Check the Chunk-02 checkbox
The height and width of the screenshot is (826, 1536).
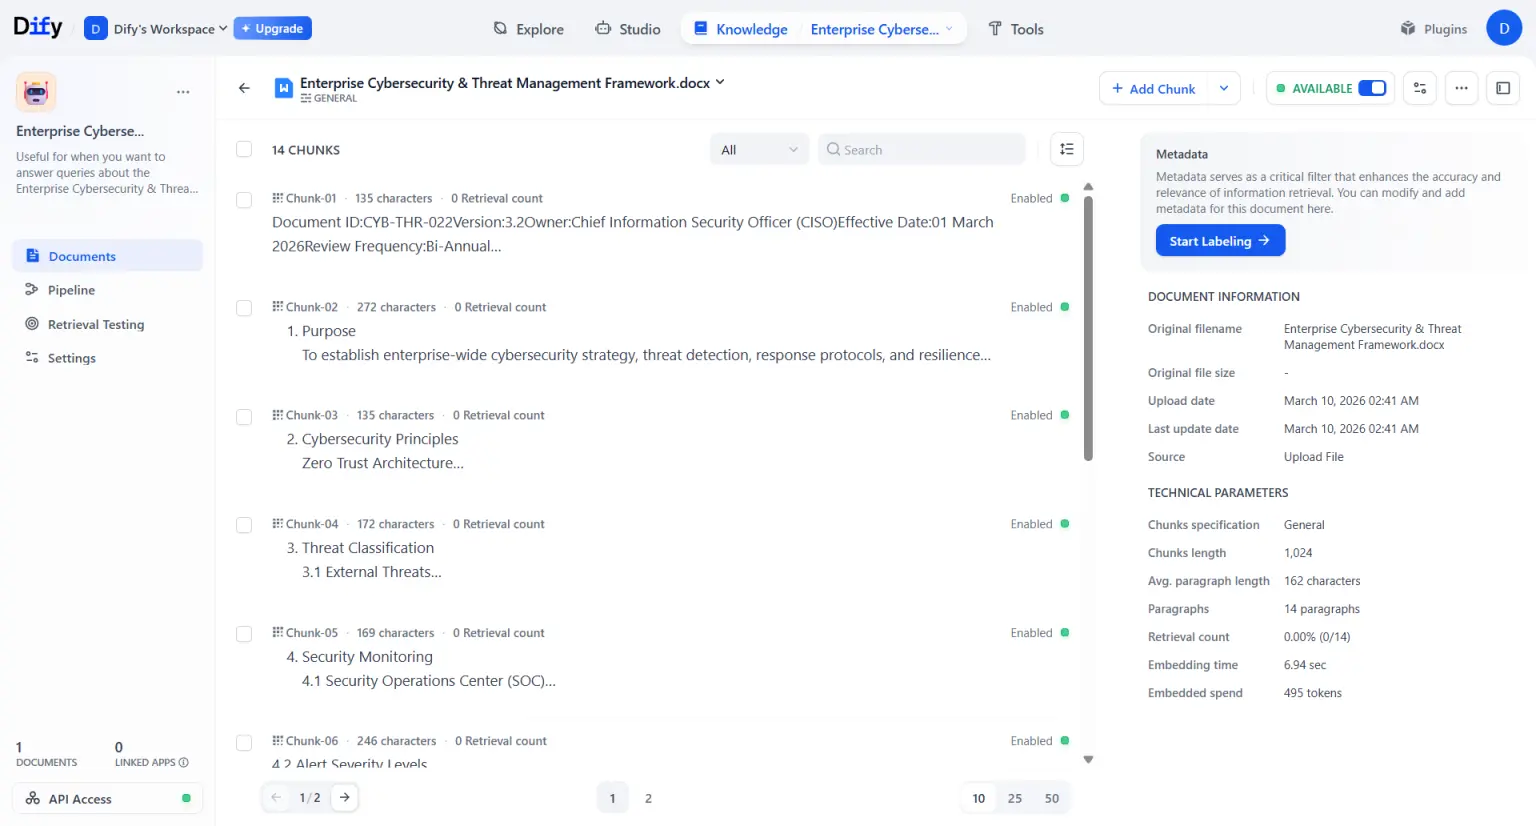tap(244, 308)
